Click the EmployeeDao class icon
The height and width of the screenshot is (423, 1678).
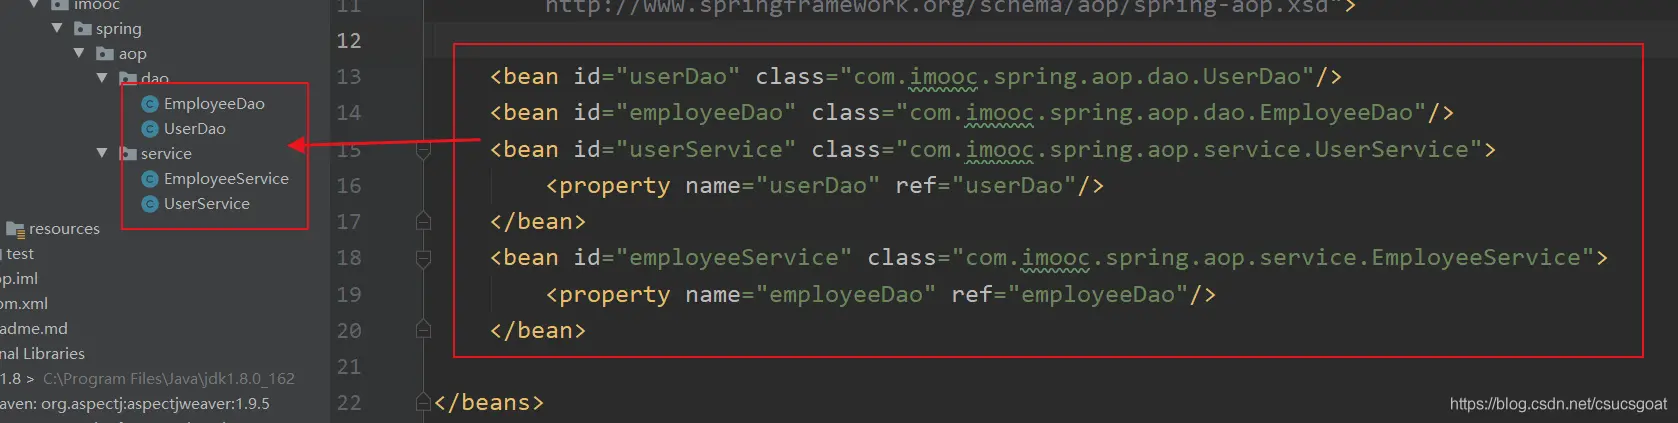pyautogui.click(x=150, y=104)
